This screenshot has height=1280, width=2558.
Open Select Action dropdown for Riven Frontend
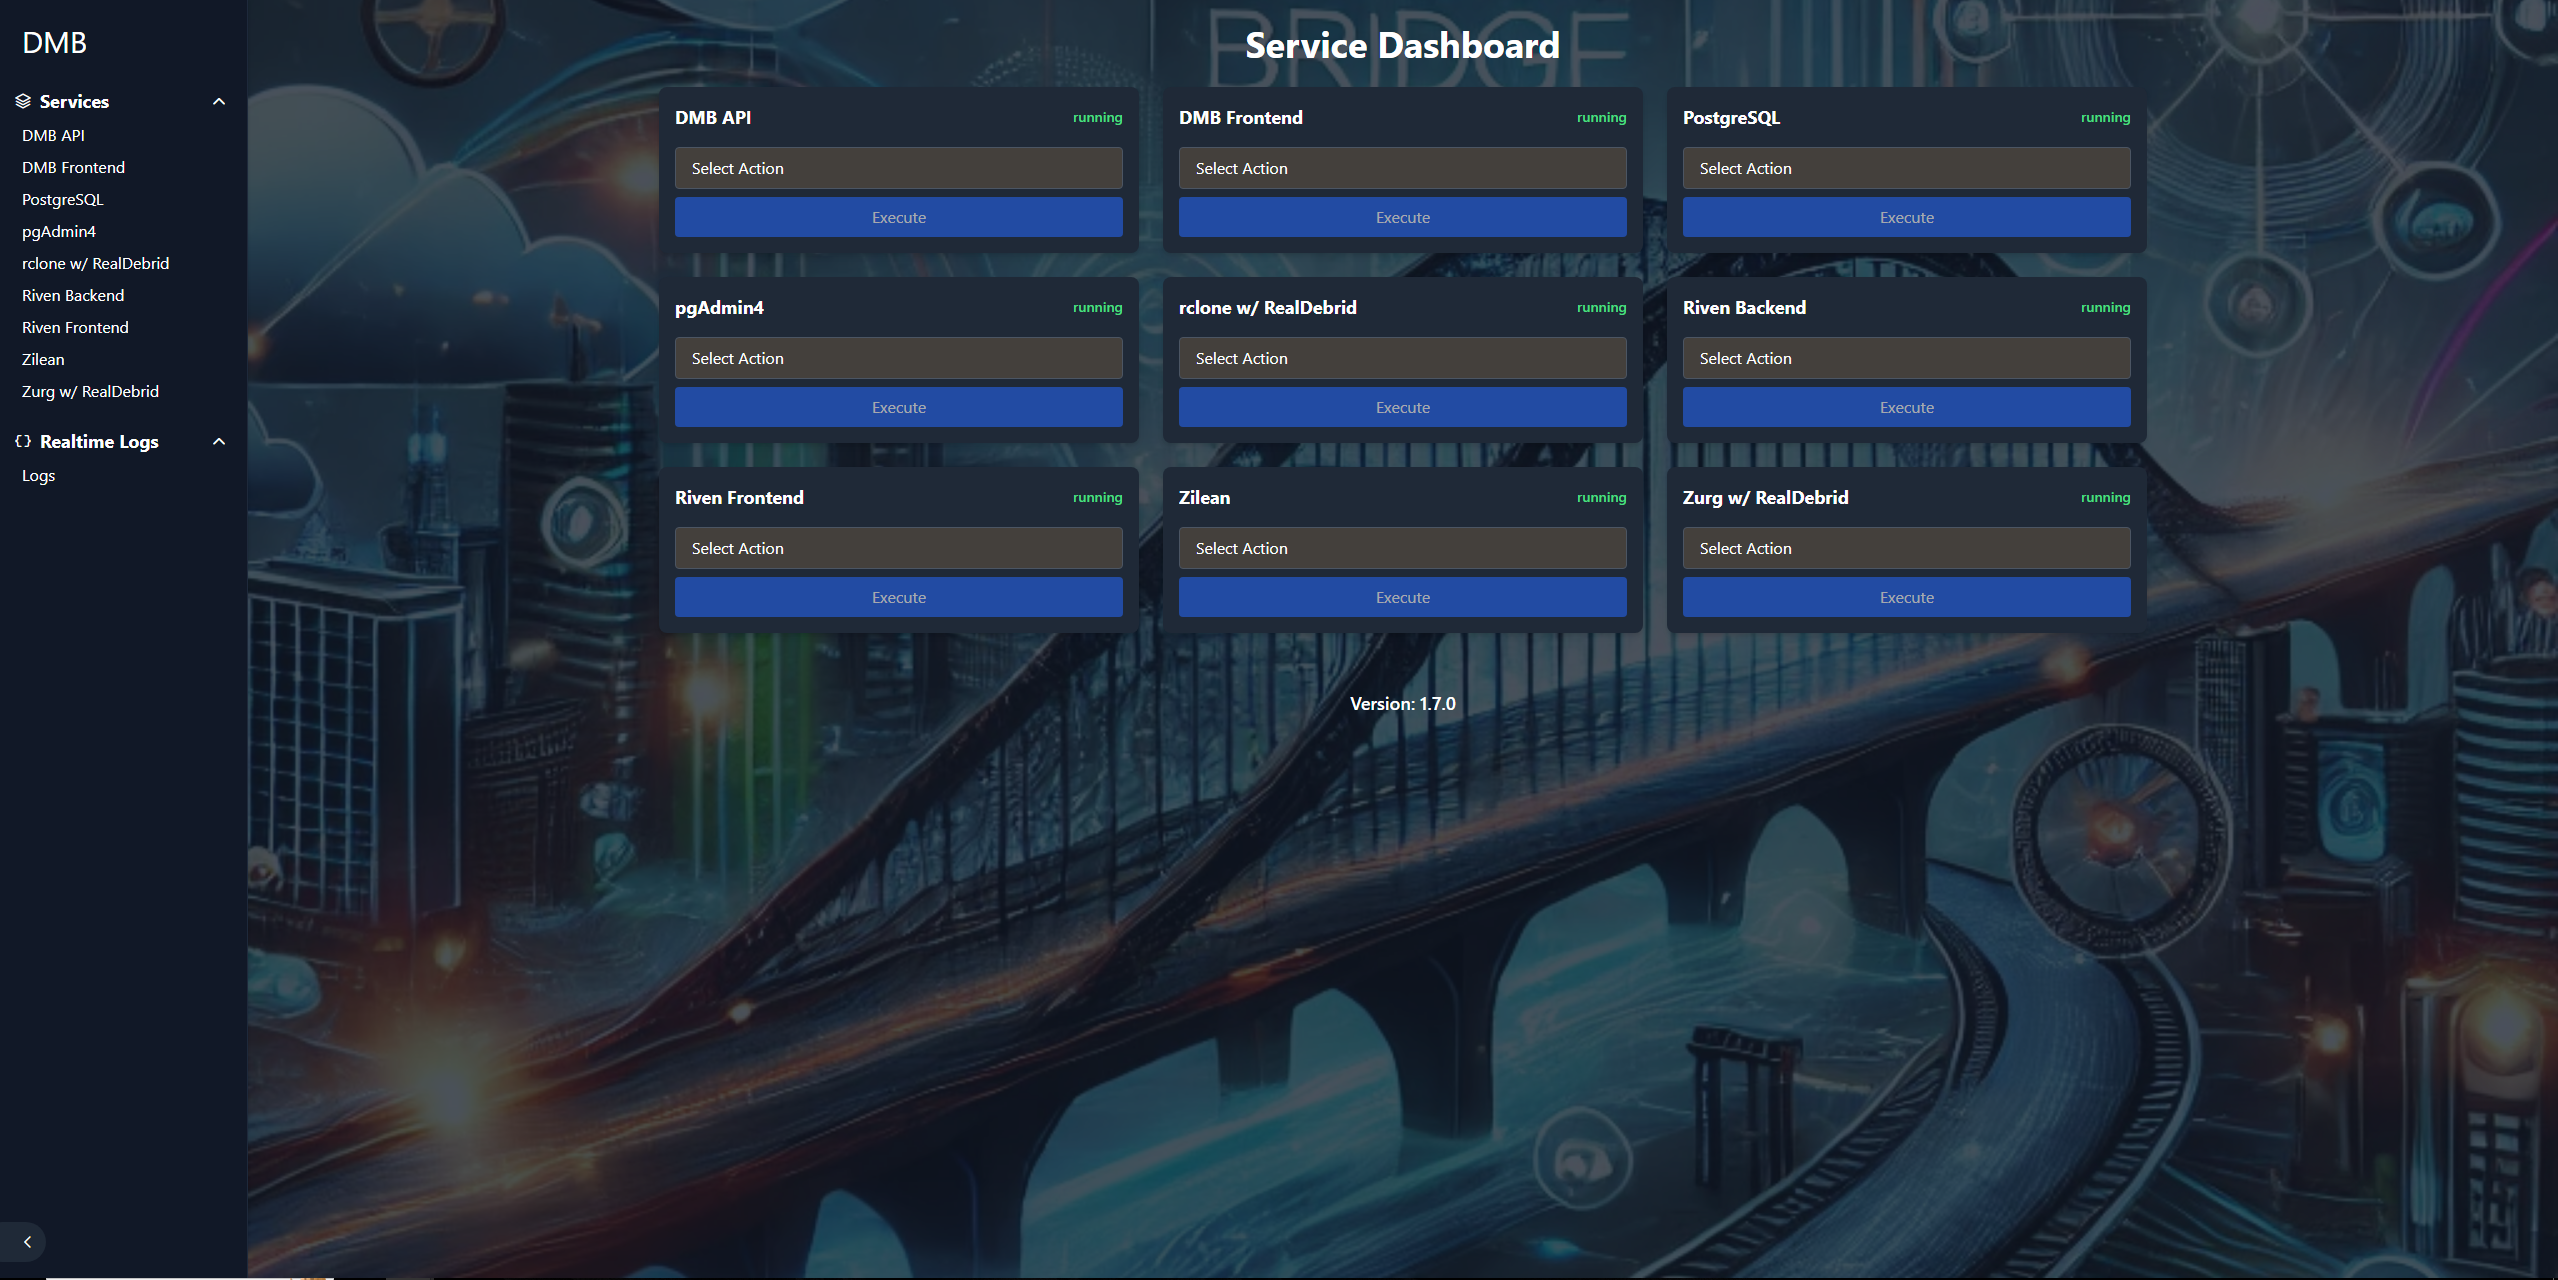(898, 548)
